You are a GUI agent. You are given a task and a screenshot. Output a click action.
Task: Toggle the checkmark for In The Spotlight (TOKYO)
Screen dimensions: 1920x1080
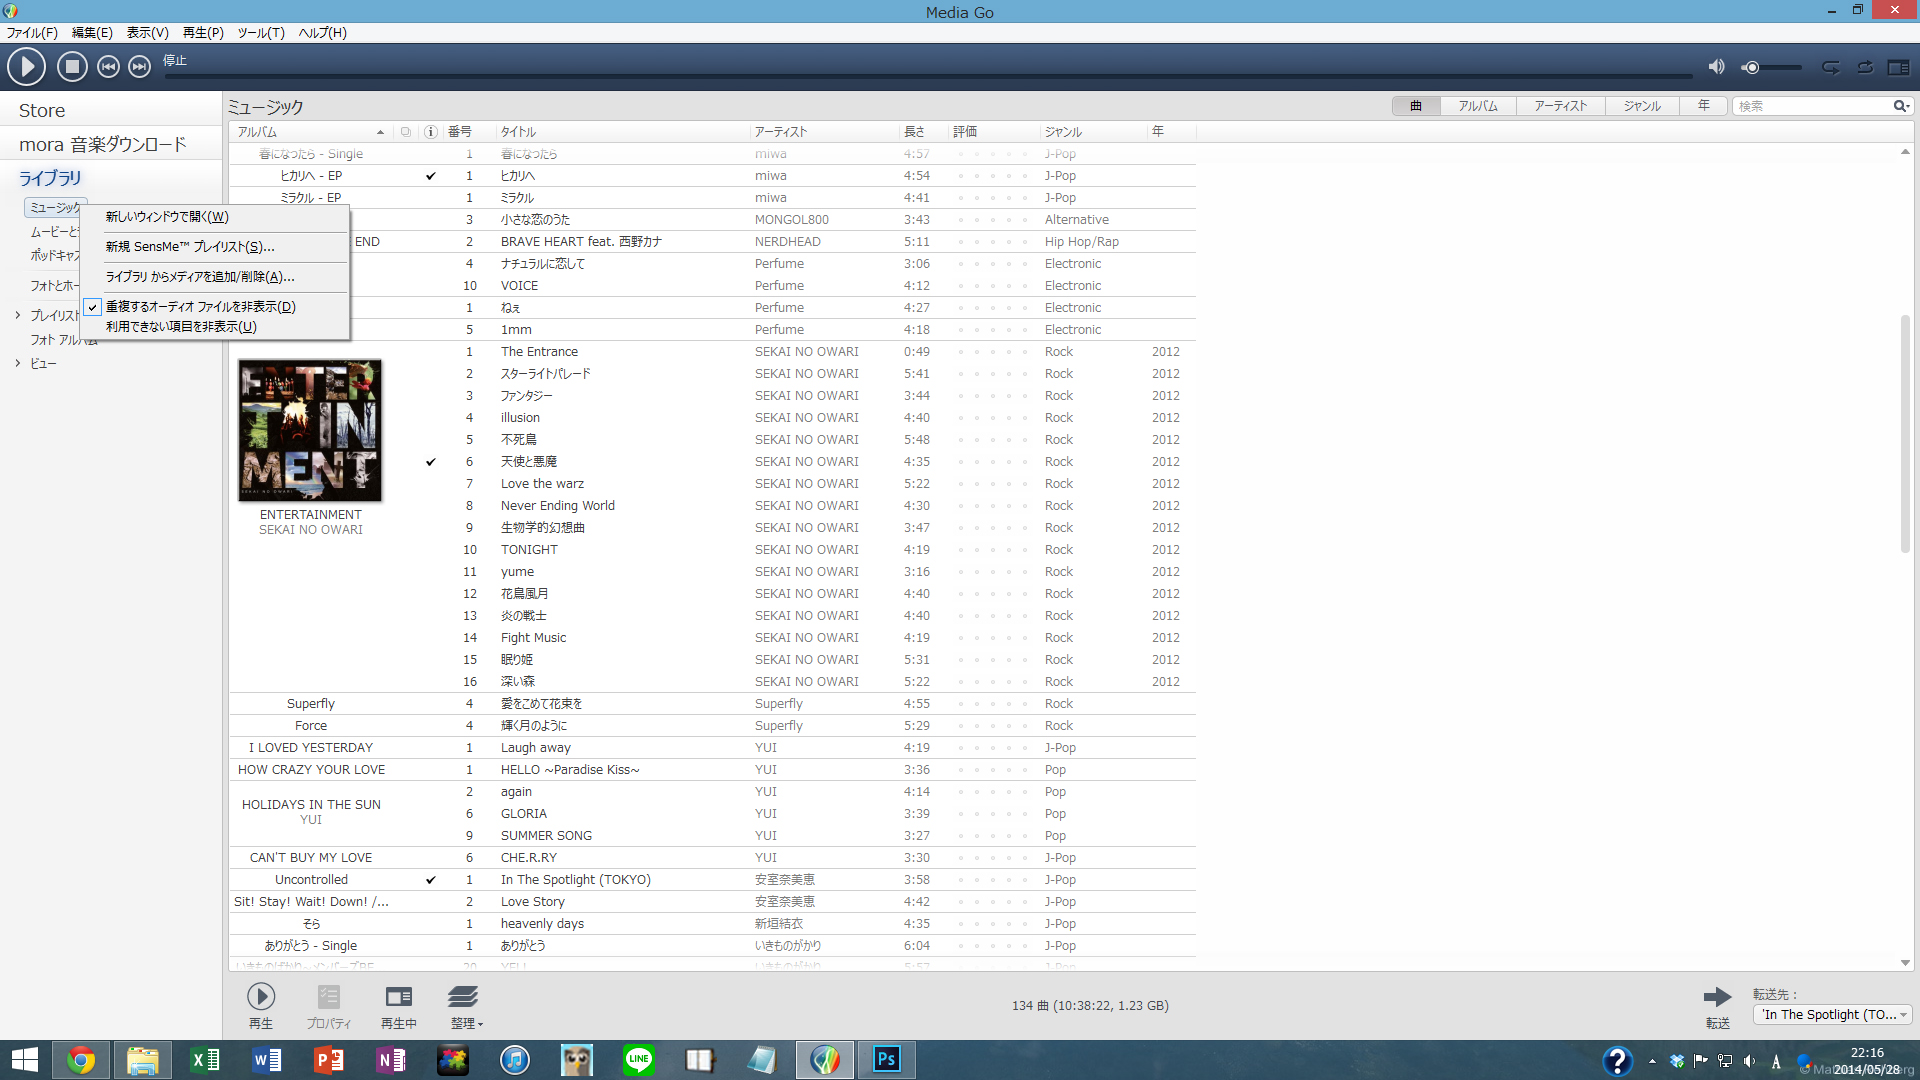431,880
